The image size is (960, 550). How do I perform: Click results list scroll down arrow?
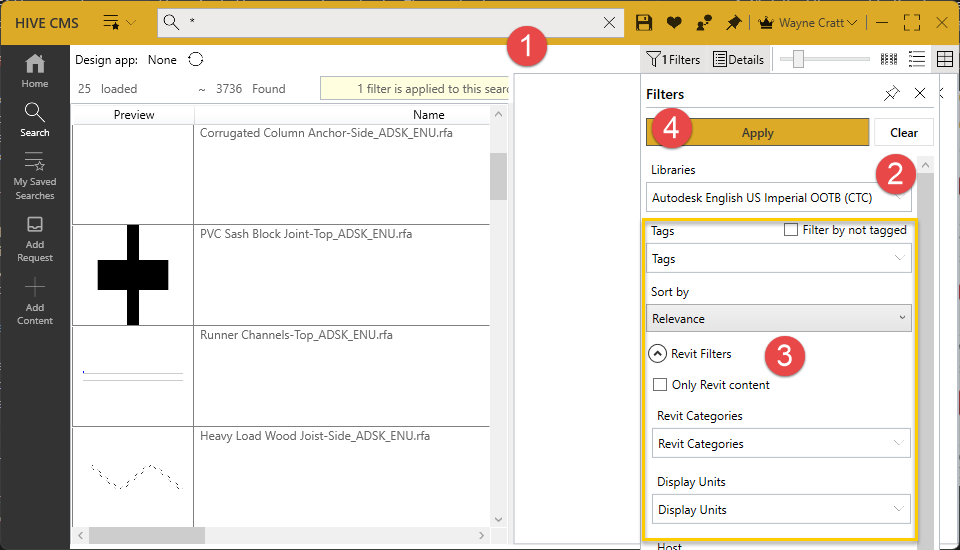coord(498,519)
